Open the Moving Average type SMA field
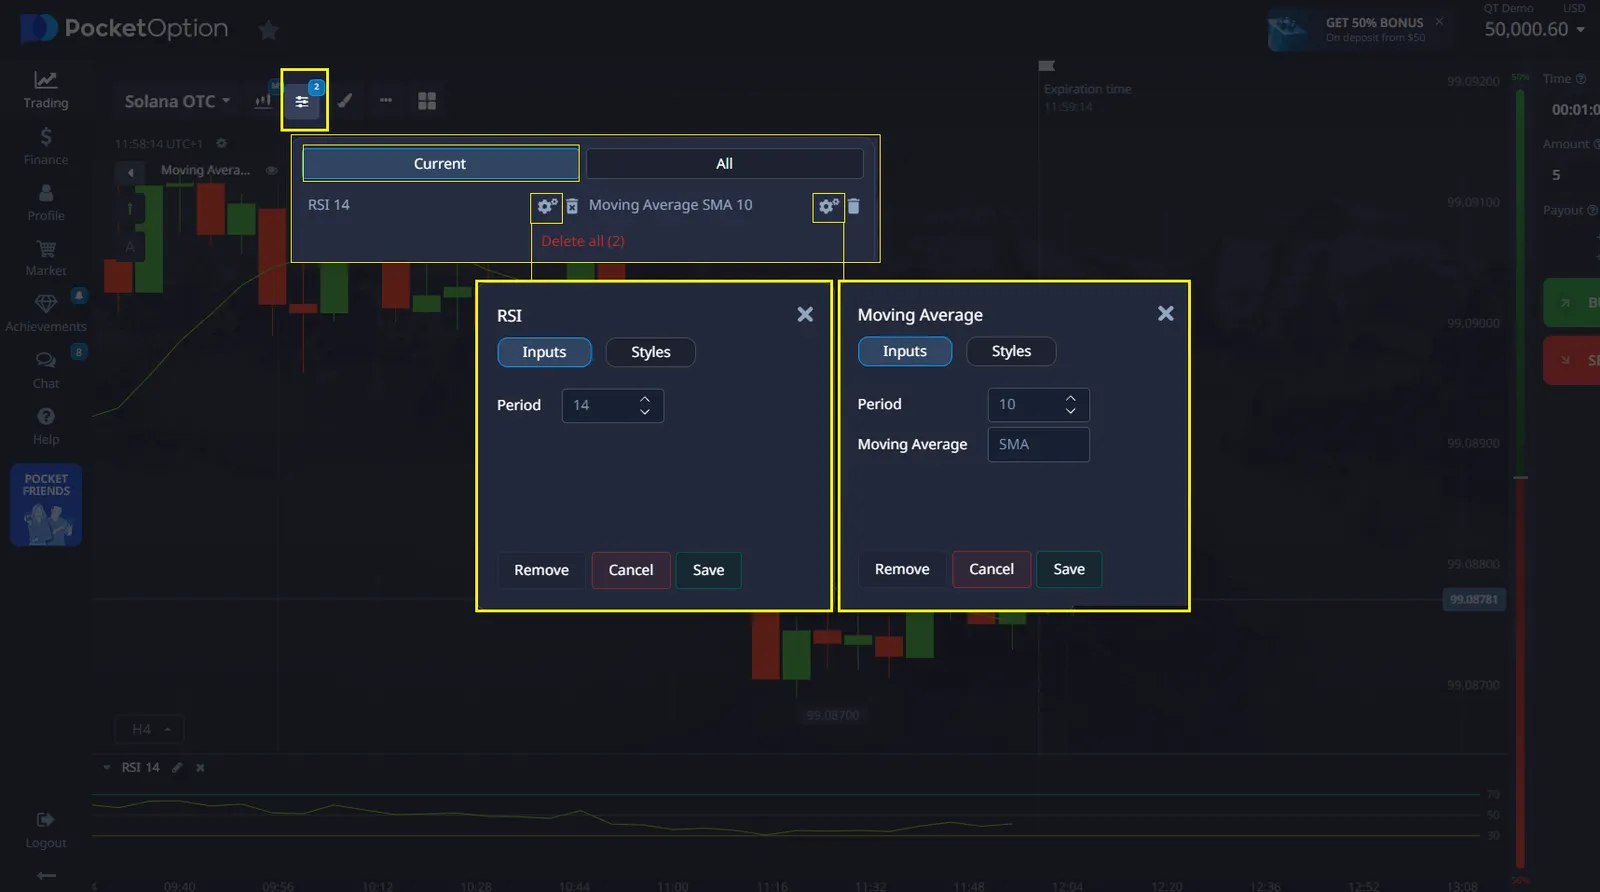1600x892 pixels. [1038, 445]
